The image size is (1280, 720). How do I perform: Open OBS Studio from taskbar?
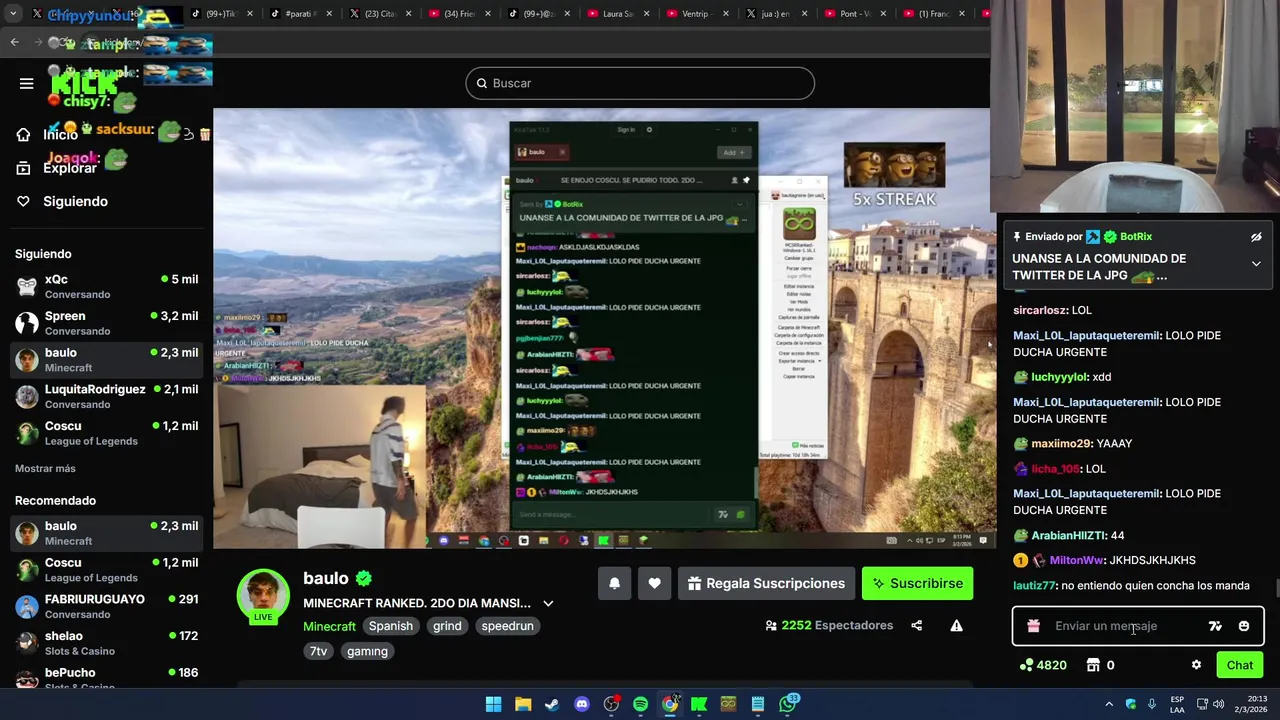click(611, 704)
